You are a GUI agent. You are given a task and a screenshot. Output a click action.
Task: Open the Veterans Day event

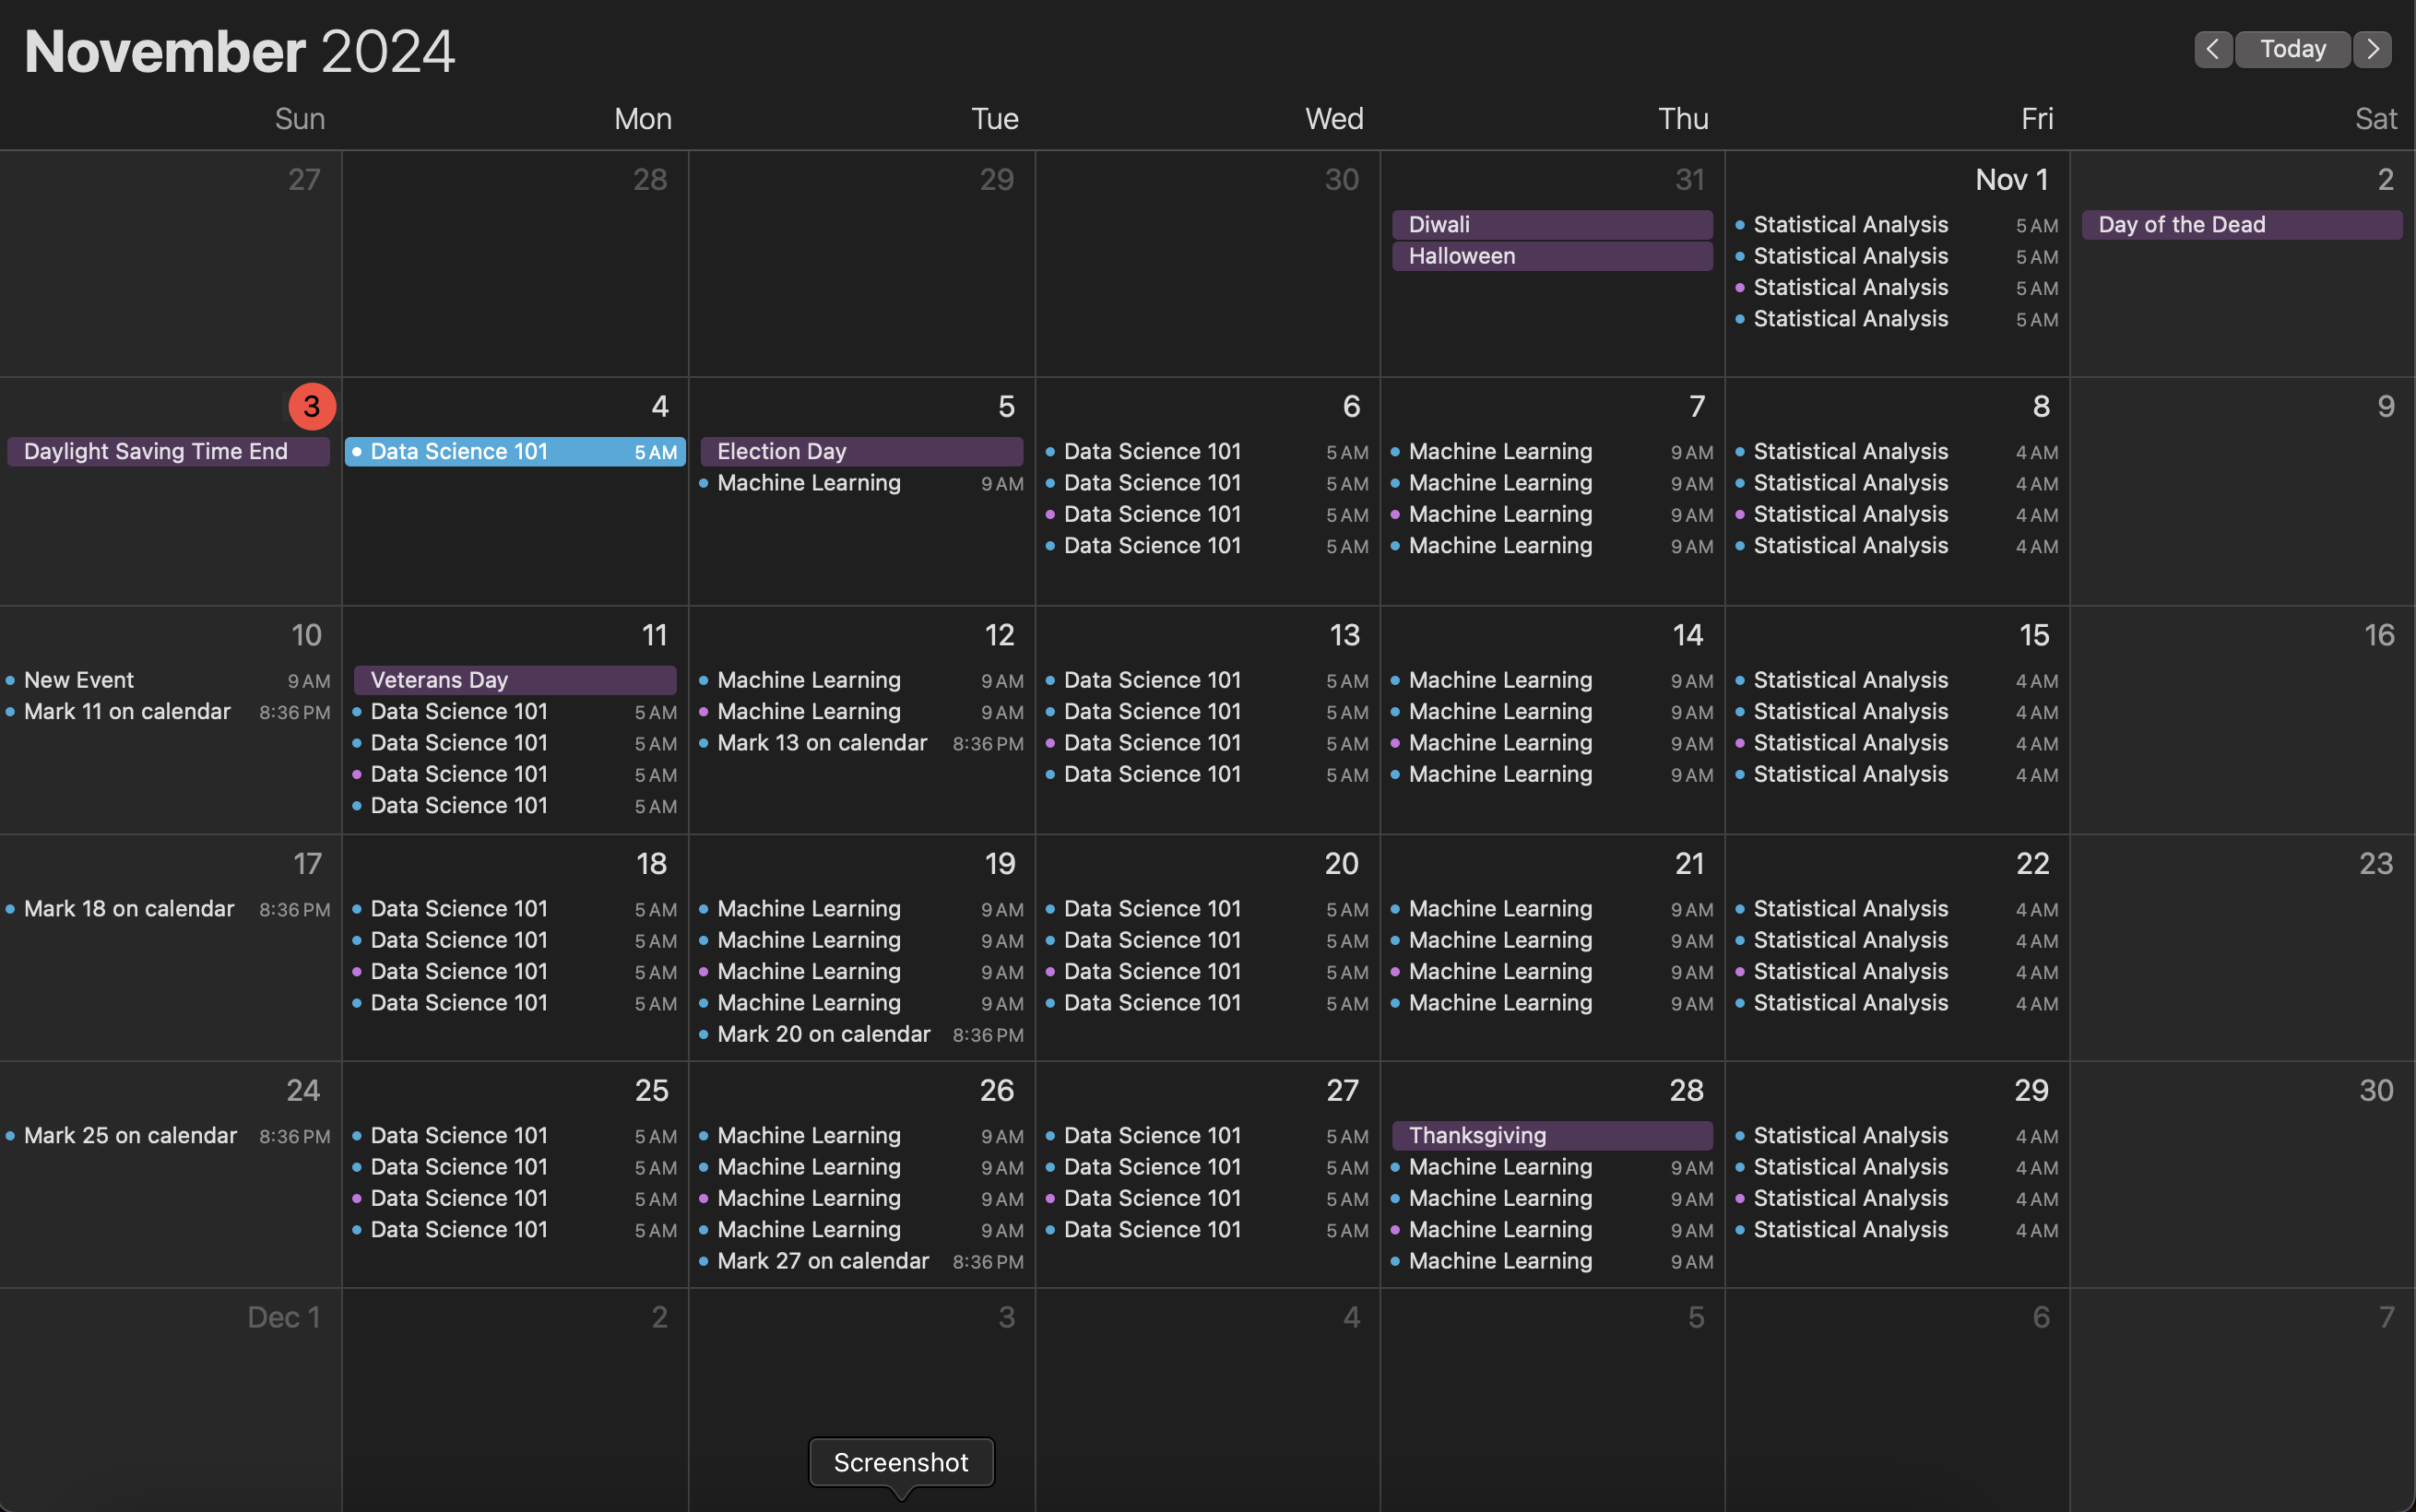point(515,680)
